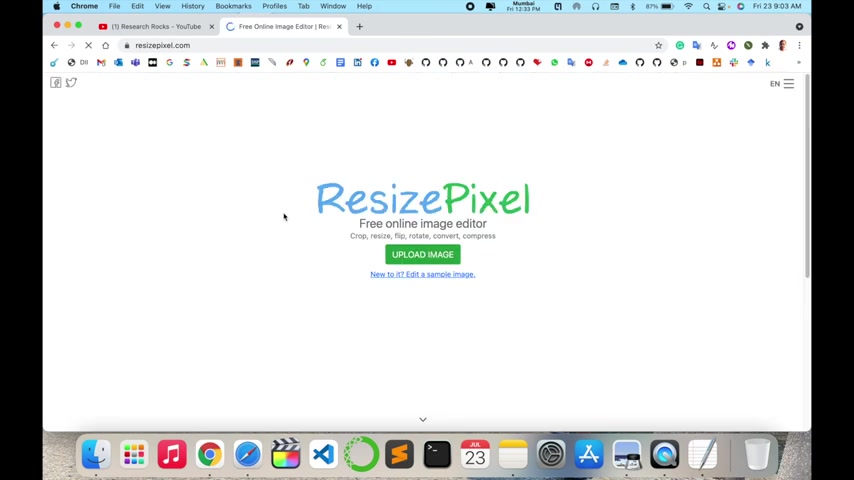Open the Chrome profile avatar
Image resolution: width=854 pixels, height=480 pixels.
point(783,45)
